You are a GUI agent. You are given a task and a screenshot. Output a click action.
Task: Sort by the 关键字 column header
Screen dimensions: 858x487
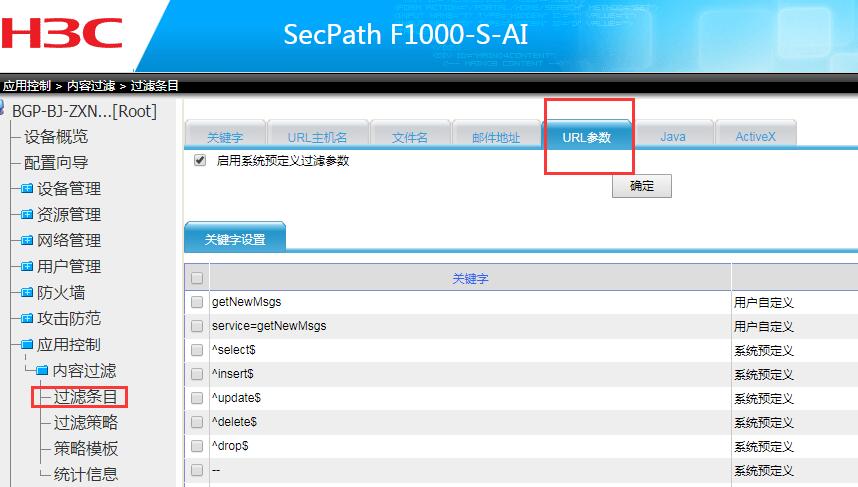pos(470,279)
